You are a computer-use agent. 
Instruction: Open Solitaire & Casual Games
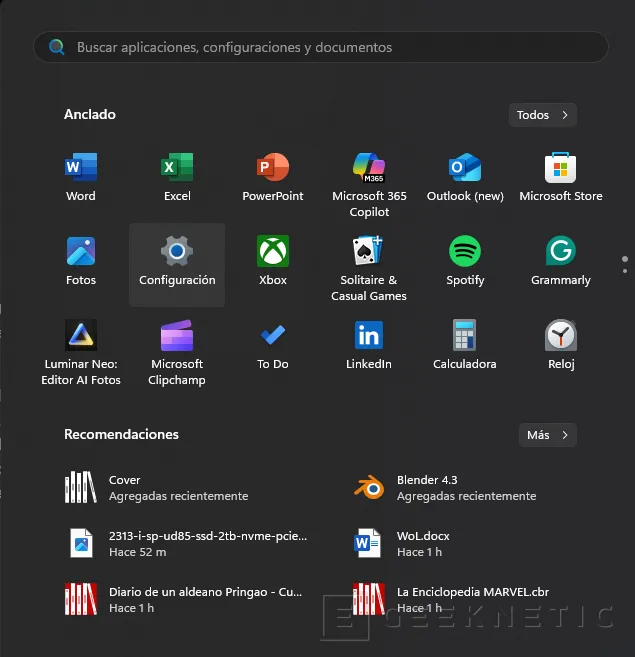(369, 269)
